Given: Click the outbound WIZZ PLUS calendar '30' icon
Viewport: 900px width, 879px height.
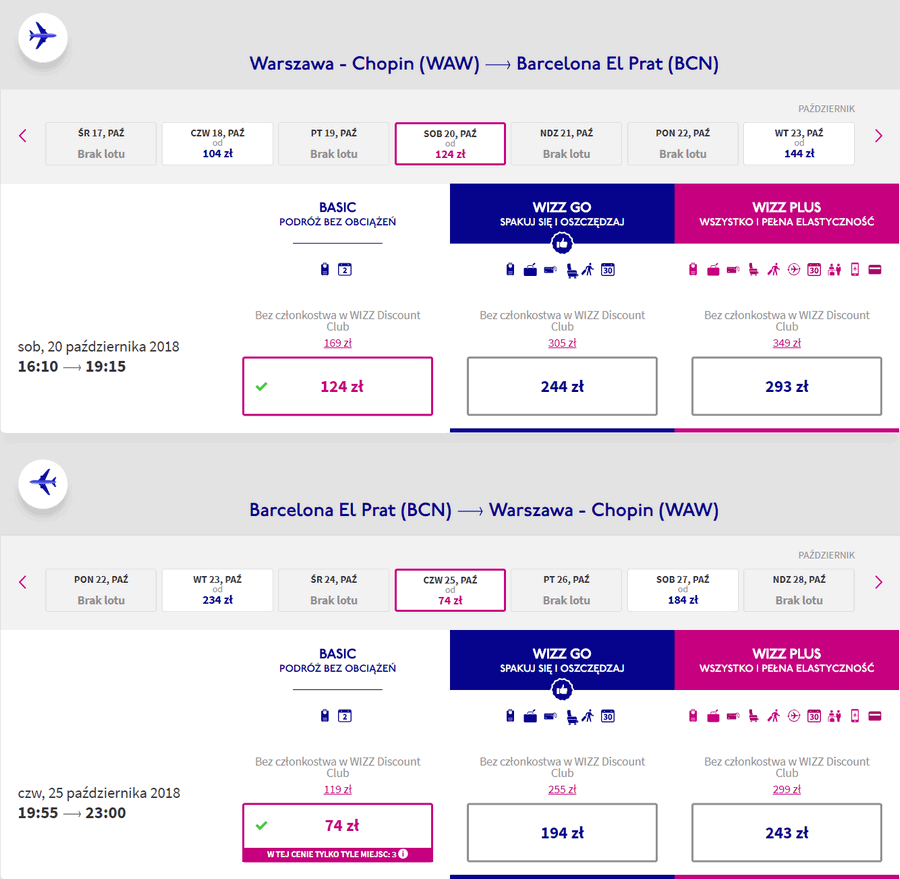Looking at the screenshot, I should pyautogui.click(x=814, y=269).
